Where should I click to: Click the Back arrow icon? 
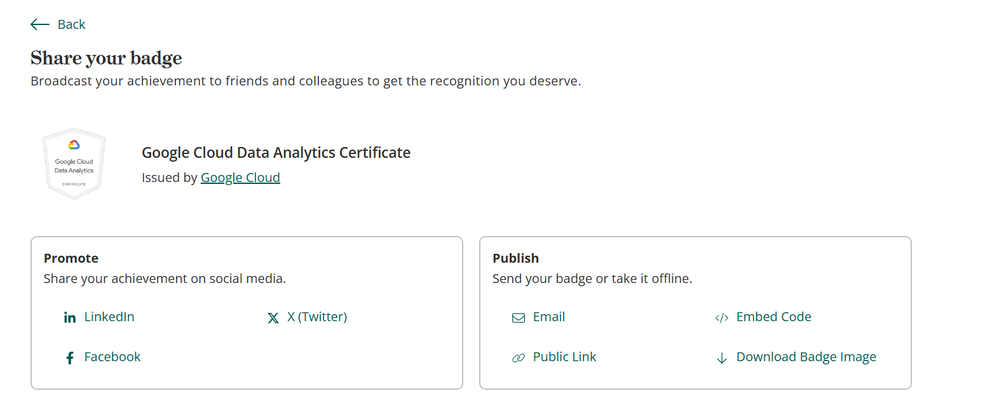40,24
